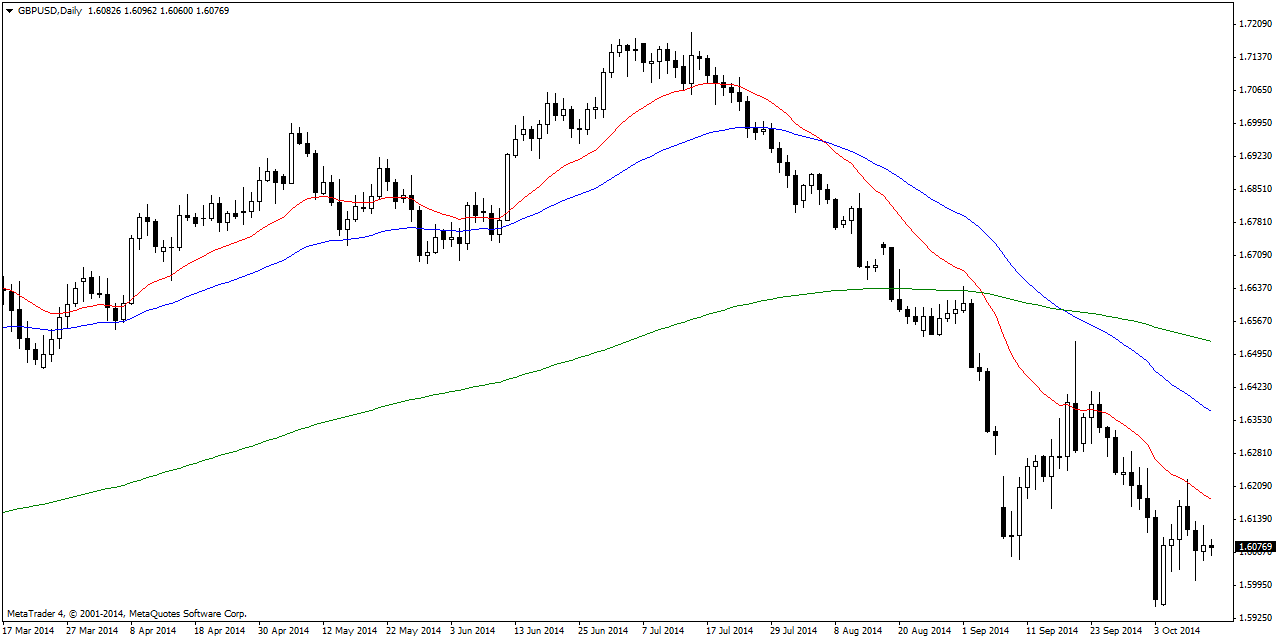Click the 1.64950 price axis label
This screenshot has width=1276, height=639.
(x=1254, y=354)
